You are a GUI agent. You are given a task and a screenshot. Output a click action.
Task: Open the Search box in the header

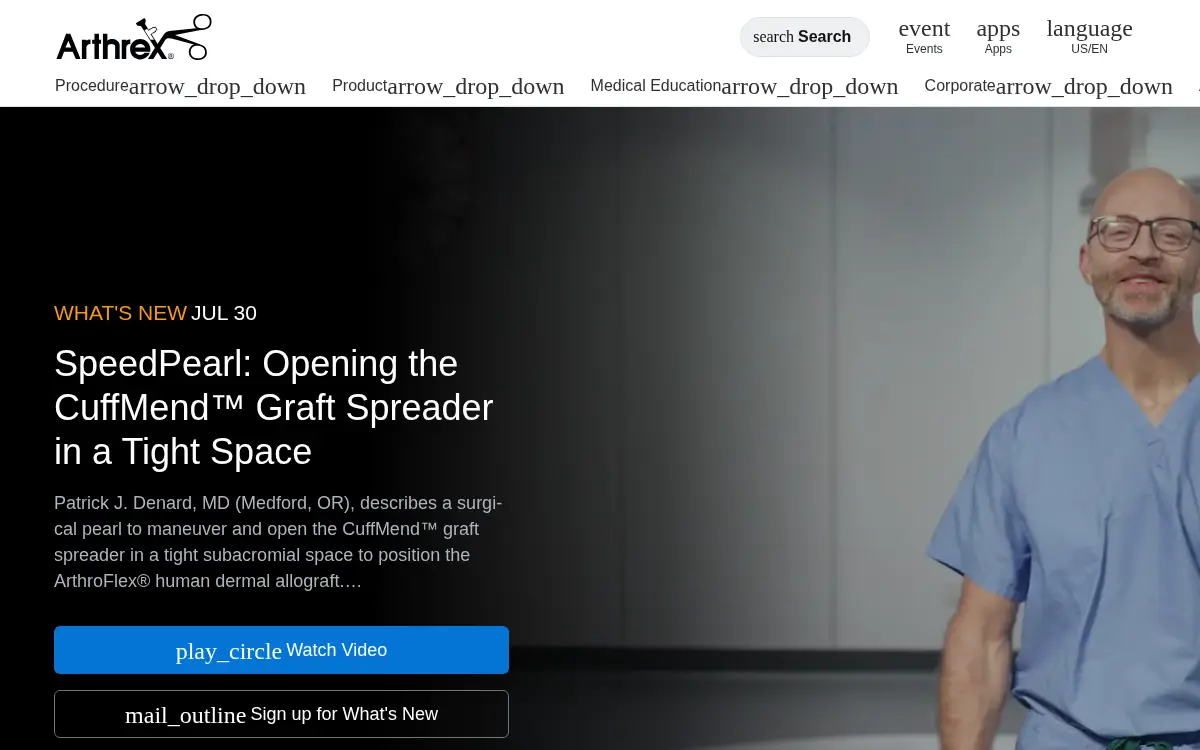(x=804, y=37)
